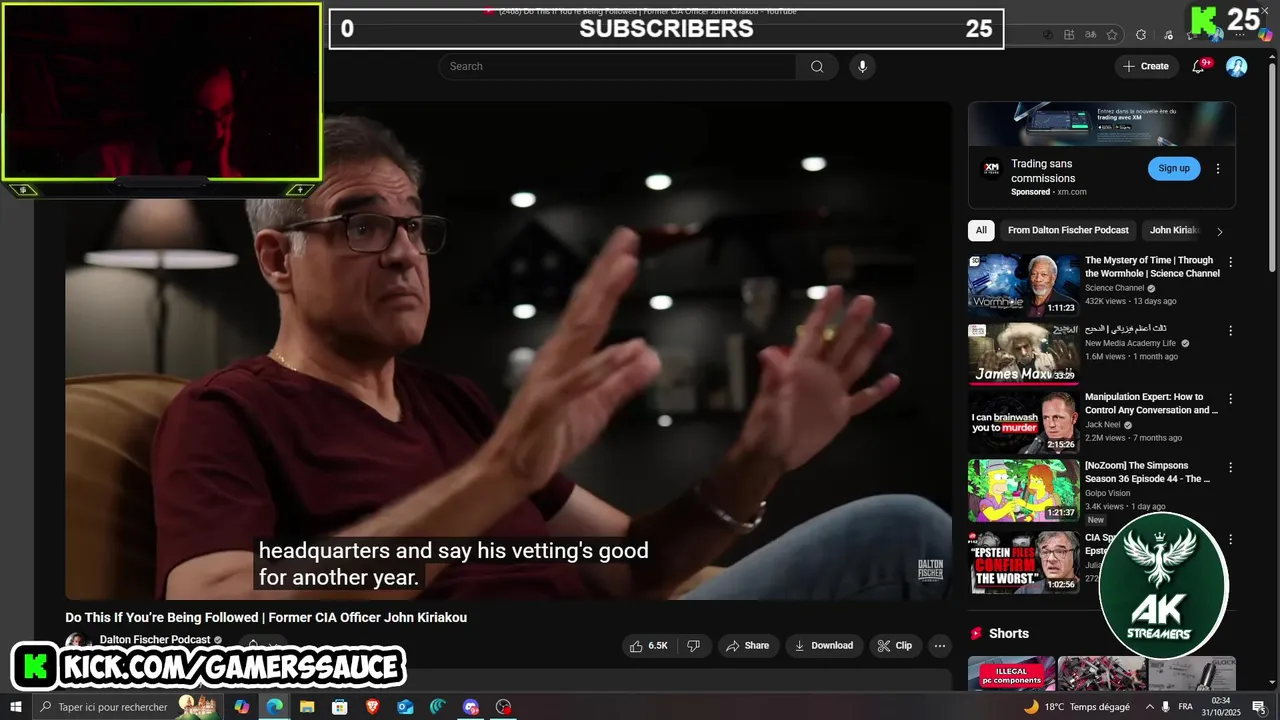Viewport: 1280px width, 720px height.
Task: Open the James Maxwell Arabic video thumbnail
Action: tap(1023, 353)
